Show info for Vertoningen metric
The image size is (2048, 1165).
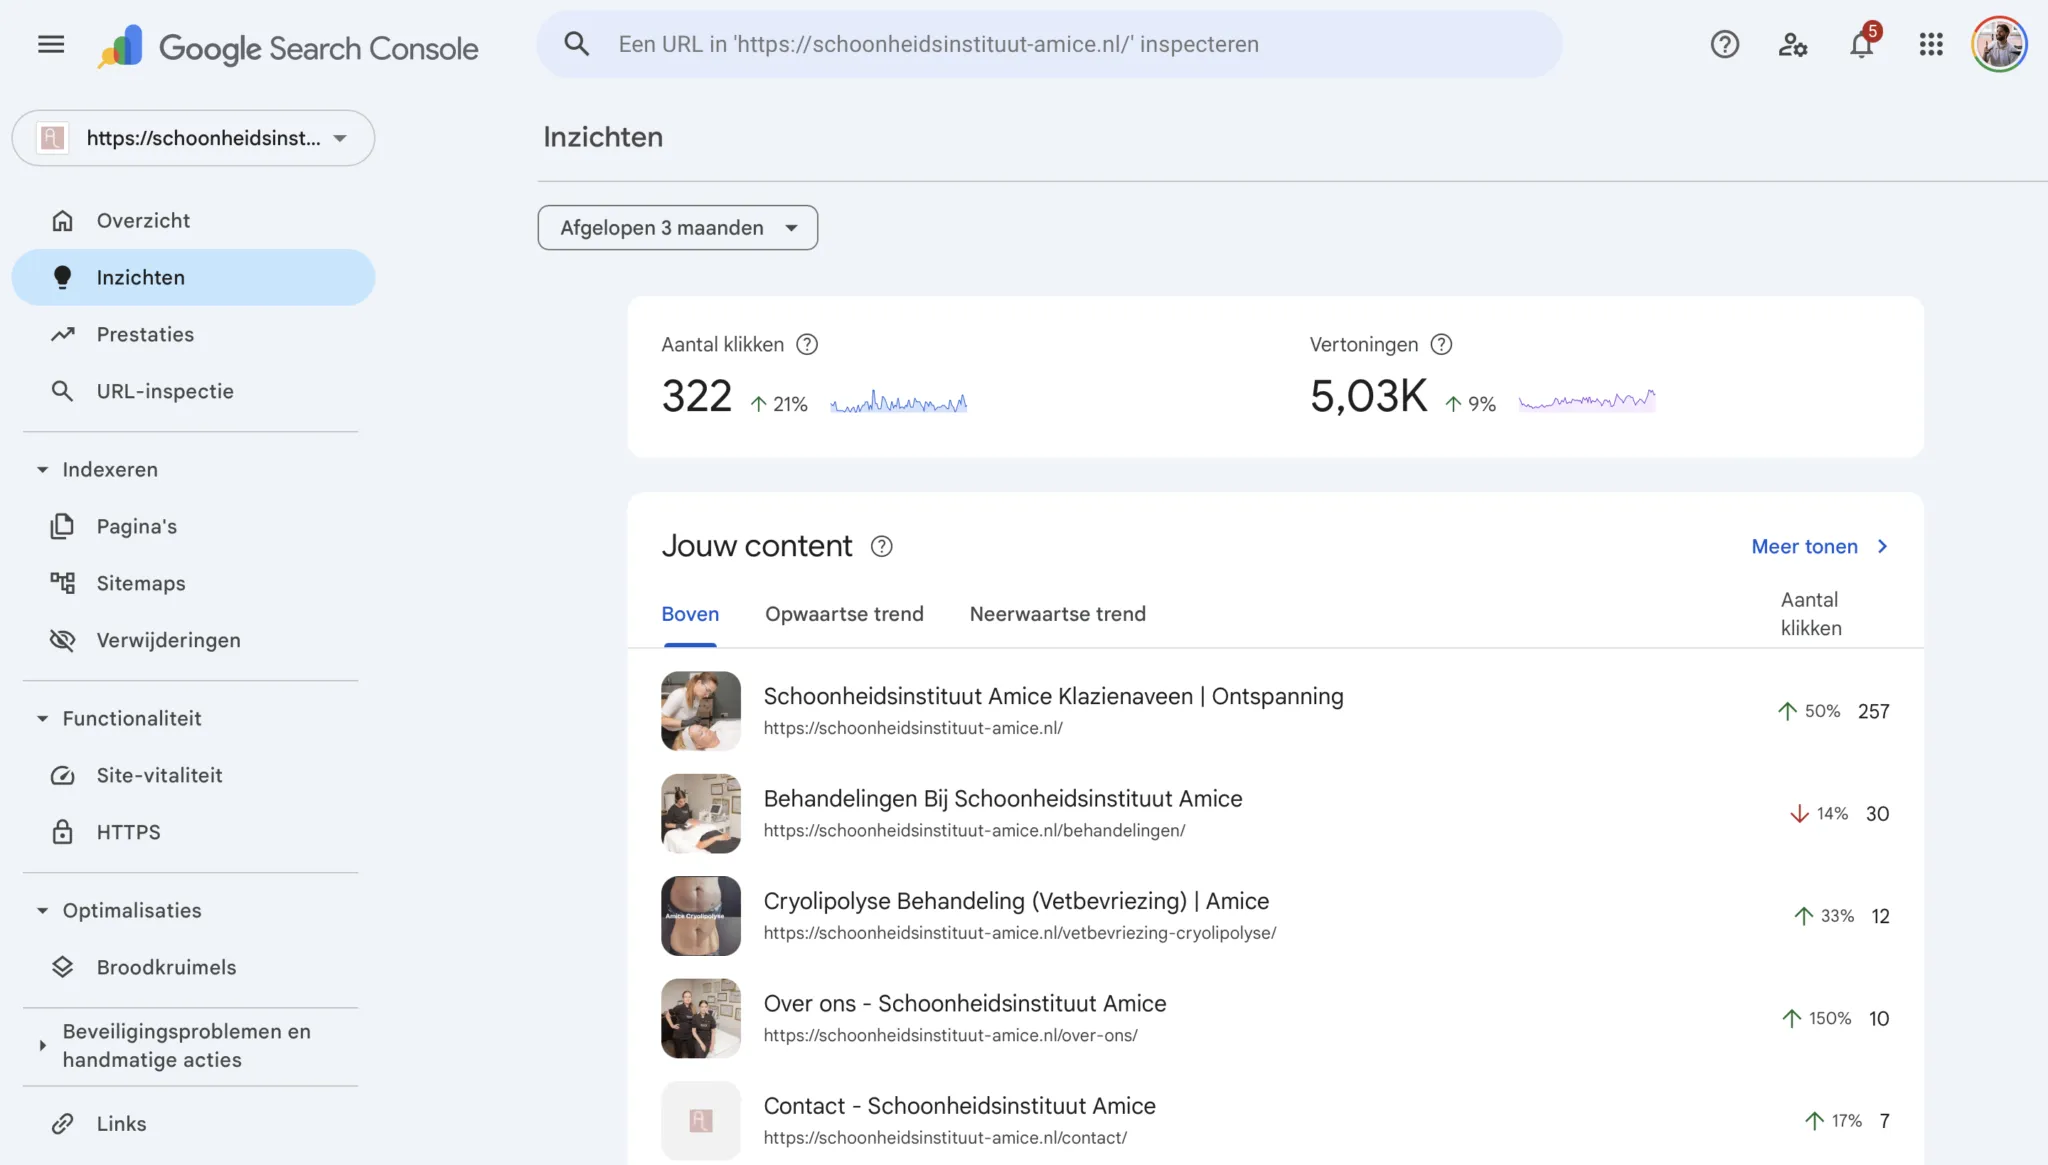1440,344
